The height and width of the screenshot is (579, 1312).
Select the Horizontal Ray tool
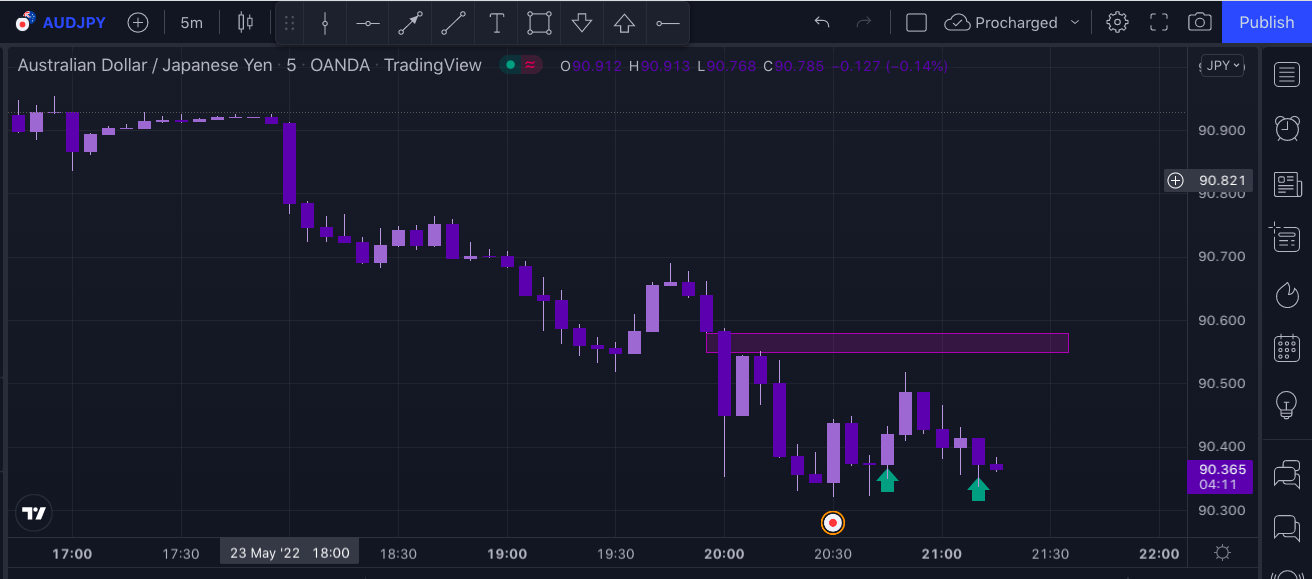pyautogui.click(x=668, y=22)
